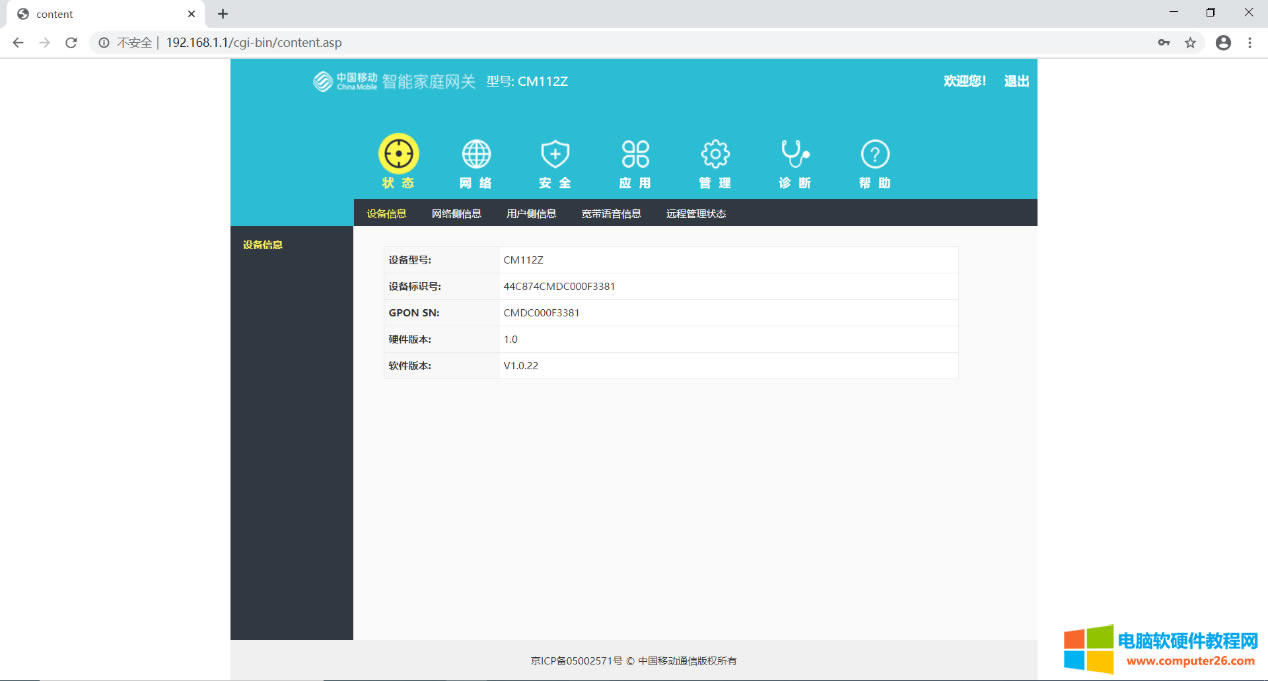Click inside the browser address bar
Screen dimensions: 1268x681
[400, 43]
